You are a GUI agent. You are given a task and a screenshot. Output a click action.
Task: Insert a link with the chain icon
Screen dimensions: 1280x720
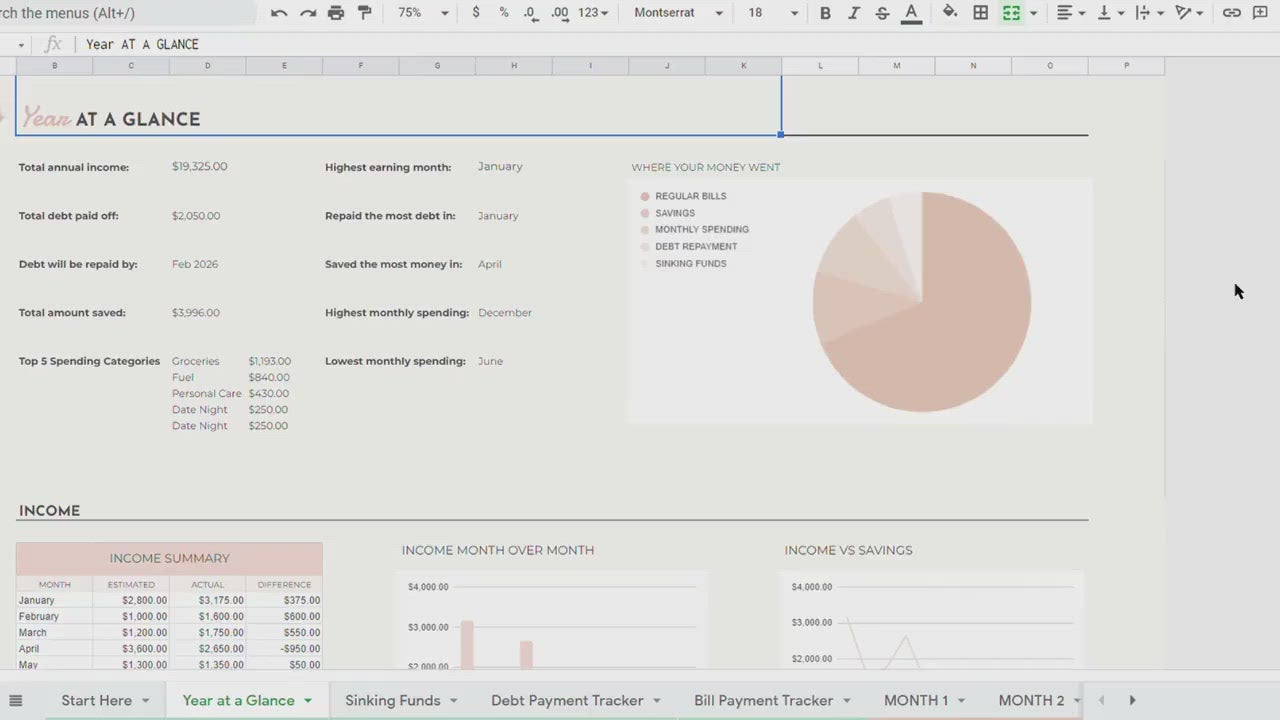click(x=1232, y=13)
